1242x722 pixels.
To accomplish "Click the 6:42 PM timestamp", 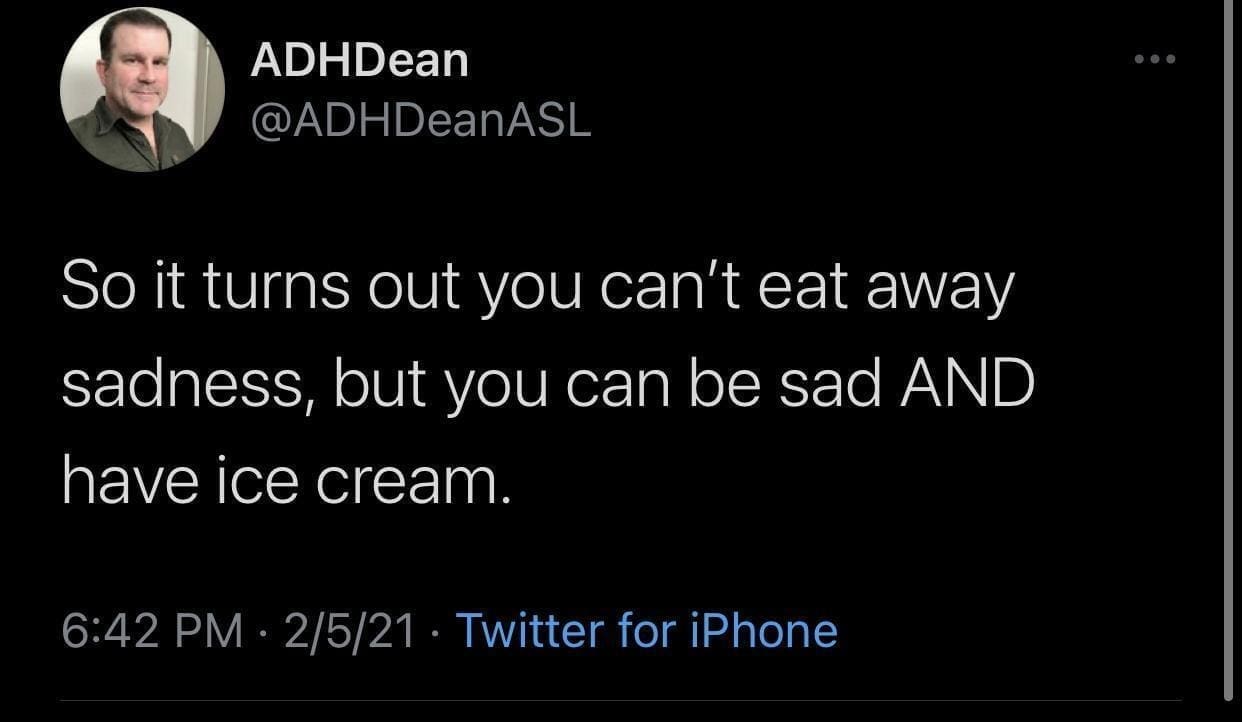I will click(x=152, y=631).
